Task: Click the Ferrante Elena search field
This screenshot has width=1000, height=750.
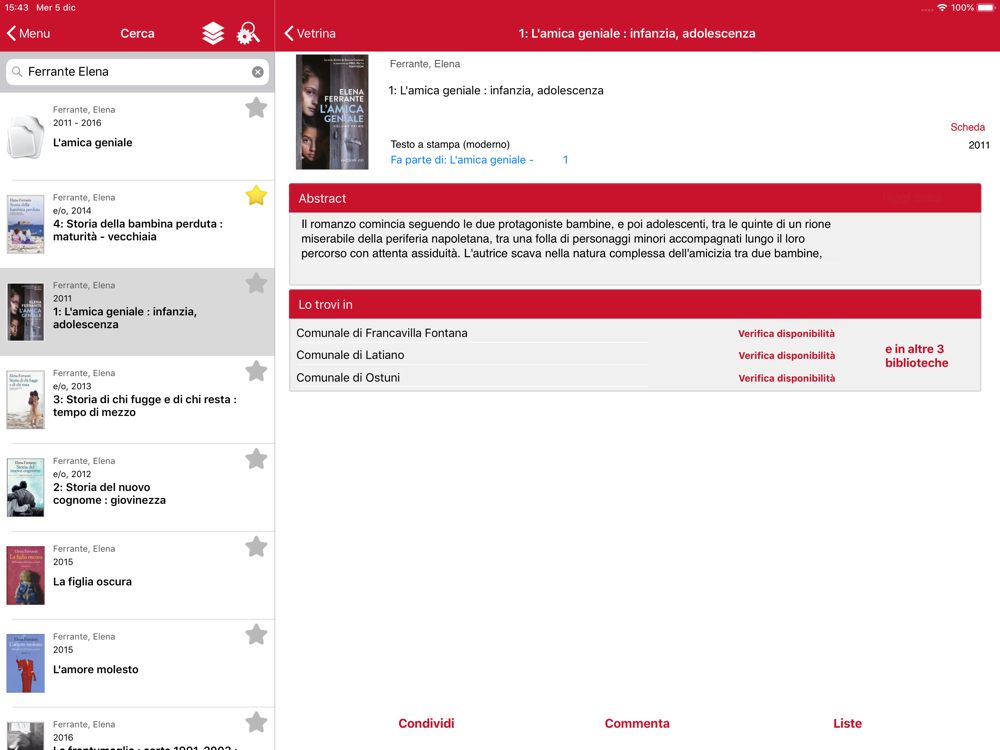Action: [x=137, y=72]
